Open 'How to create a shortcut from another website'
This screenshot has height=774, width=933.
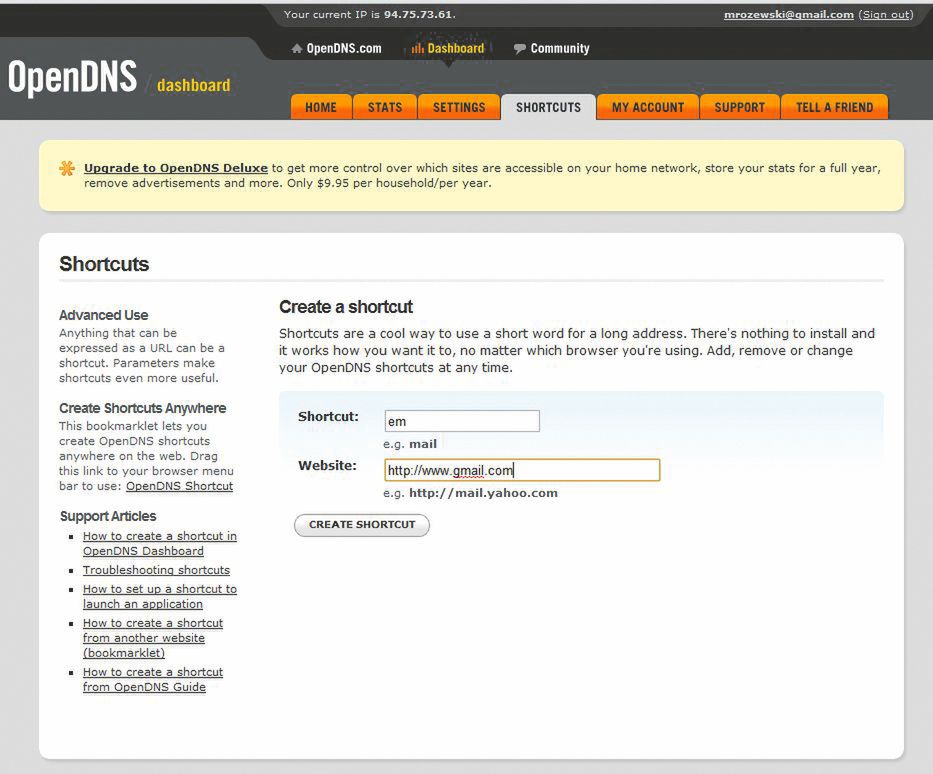[153, 638]
